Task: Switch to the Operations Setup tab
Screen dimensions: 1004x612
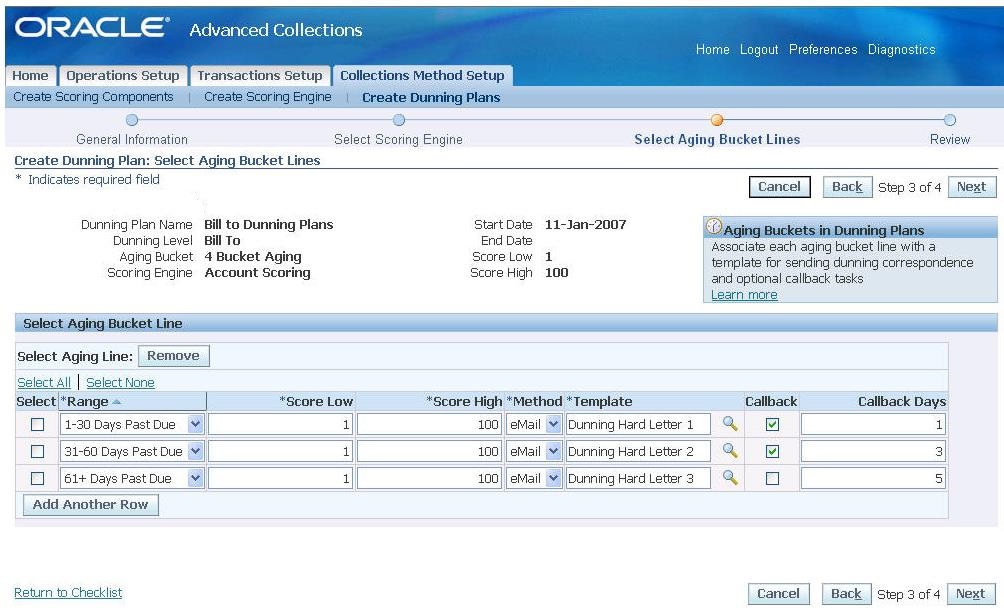Action: [122, 75]
